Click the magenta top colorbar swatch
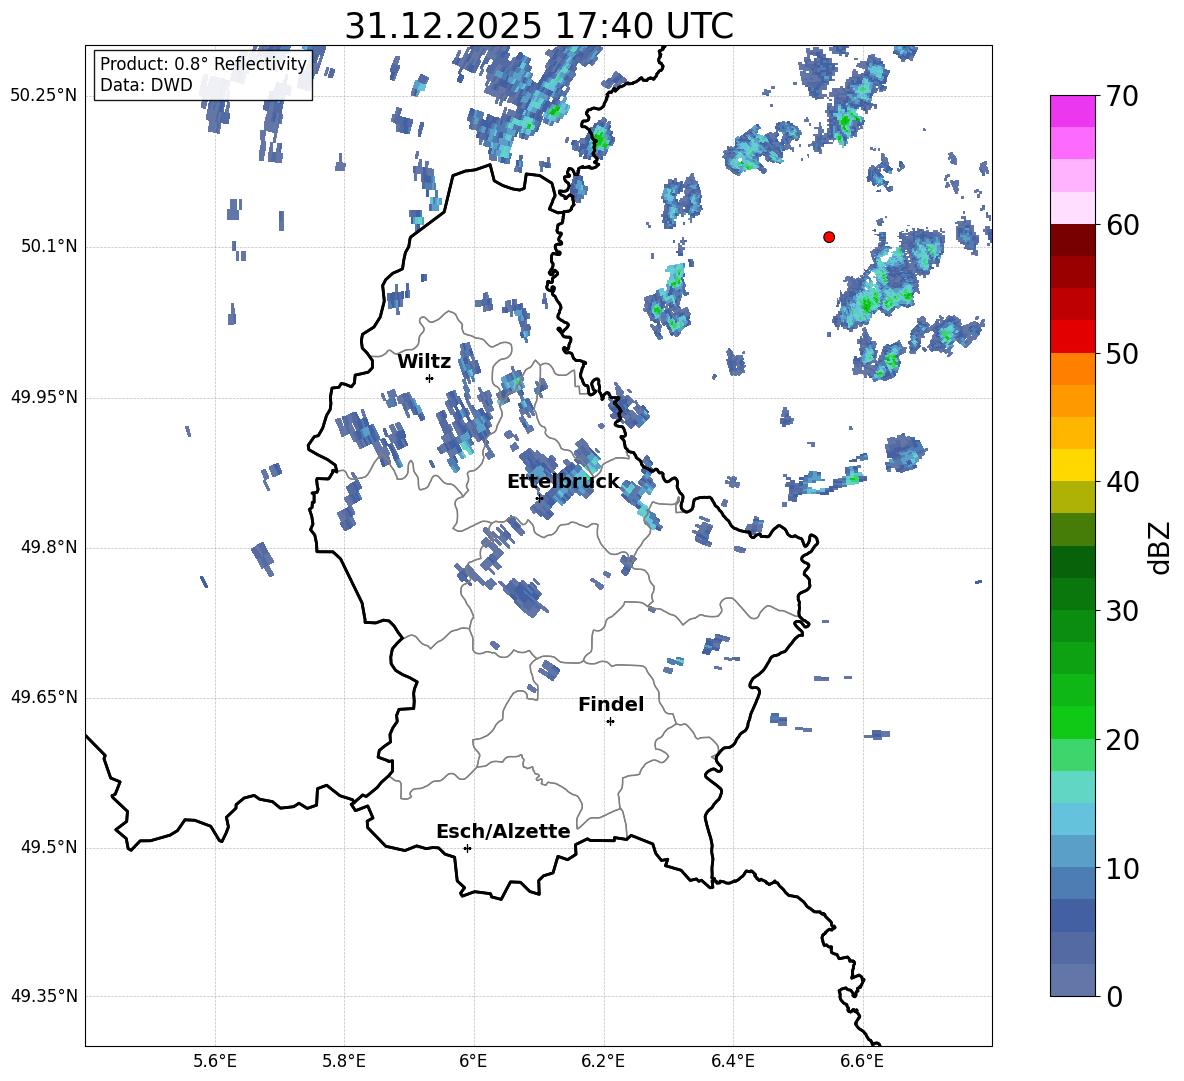The width and height of the screenshot is (1184, 1081). (x=1073, y=112)
